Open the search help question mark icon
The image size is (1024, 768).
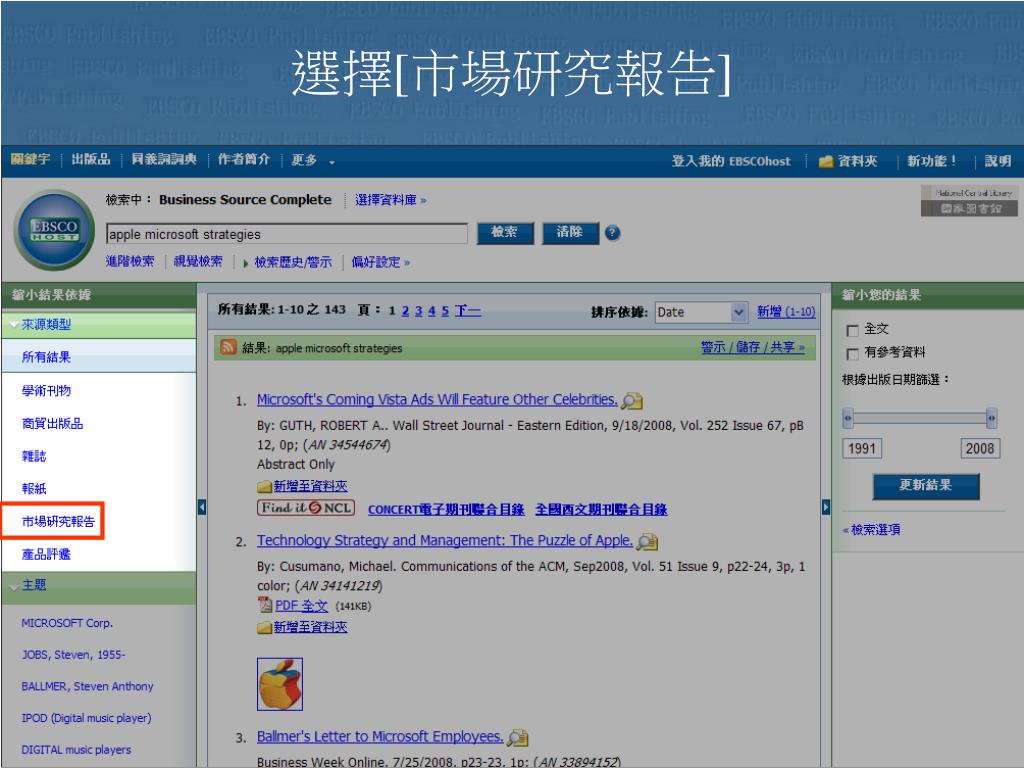pyautogui.click(x=613, y=232)
